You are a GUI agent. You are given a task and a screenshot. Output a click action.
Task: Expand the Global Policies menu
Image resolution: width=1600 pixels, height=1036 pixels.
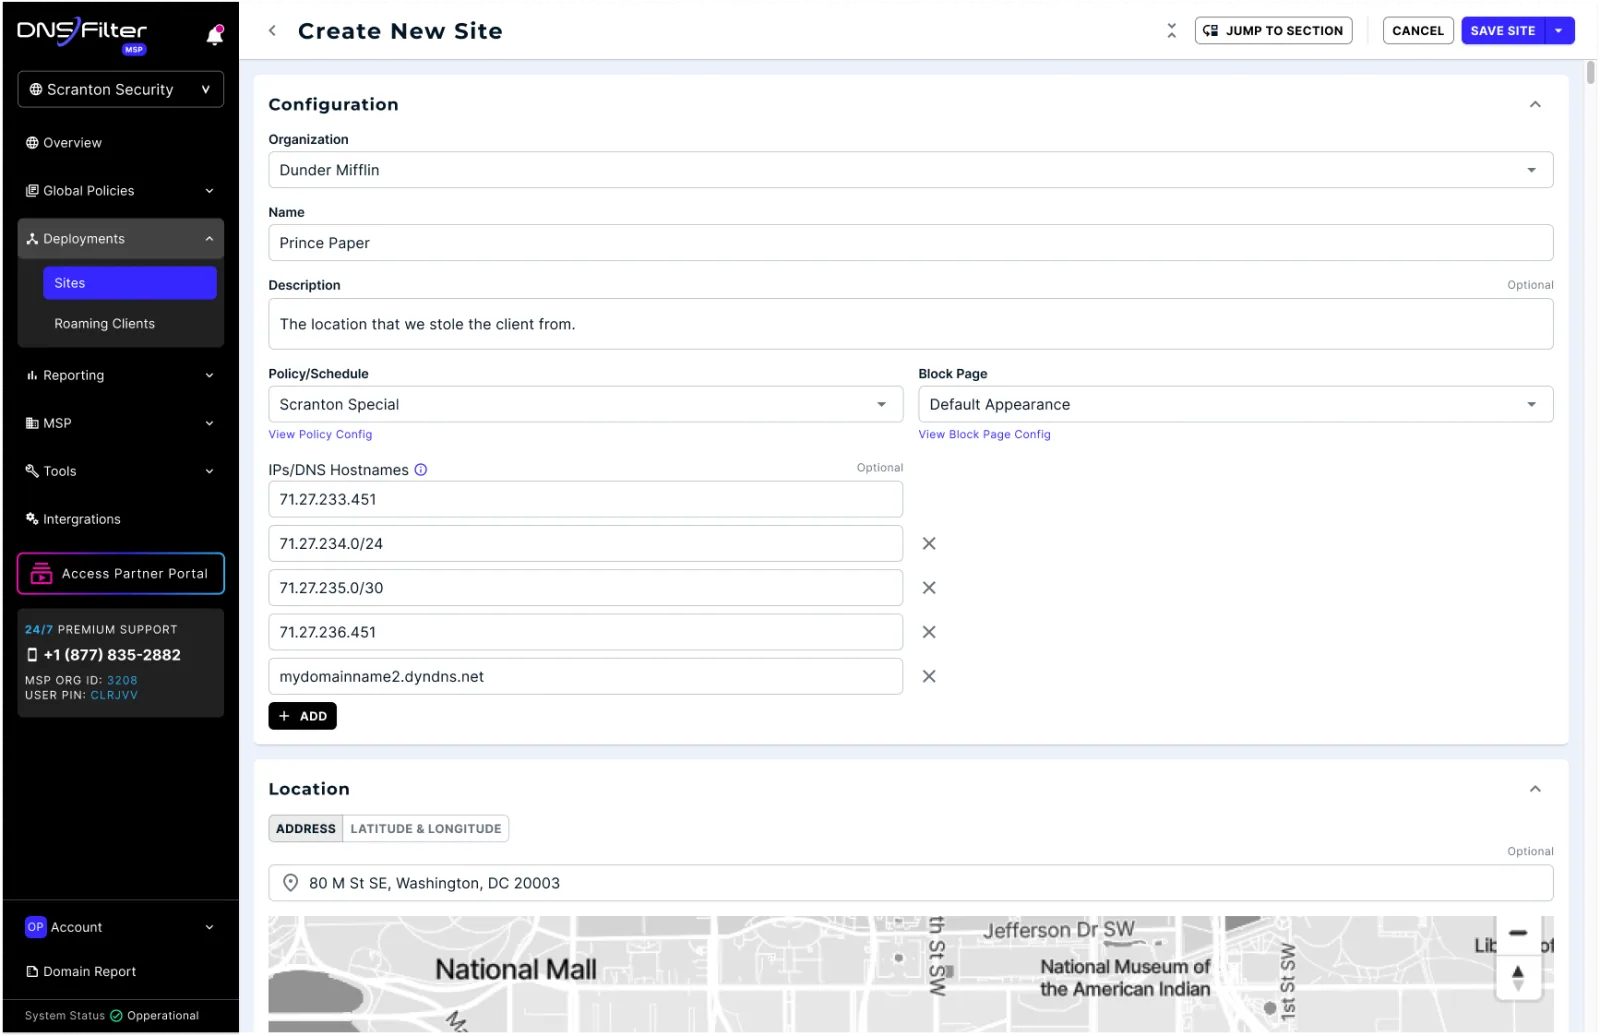(x=120, y=191)
